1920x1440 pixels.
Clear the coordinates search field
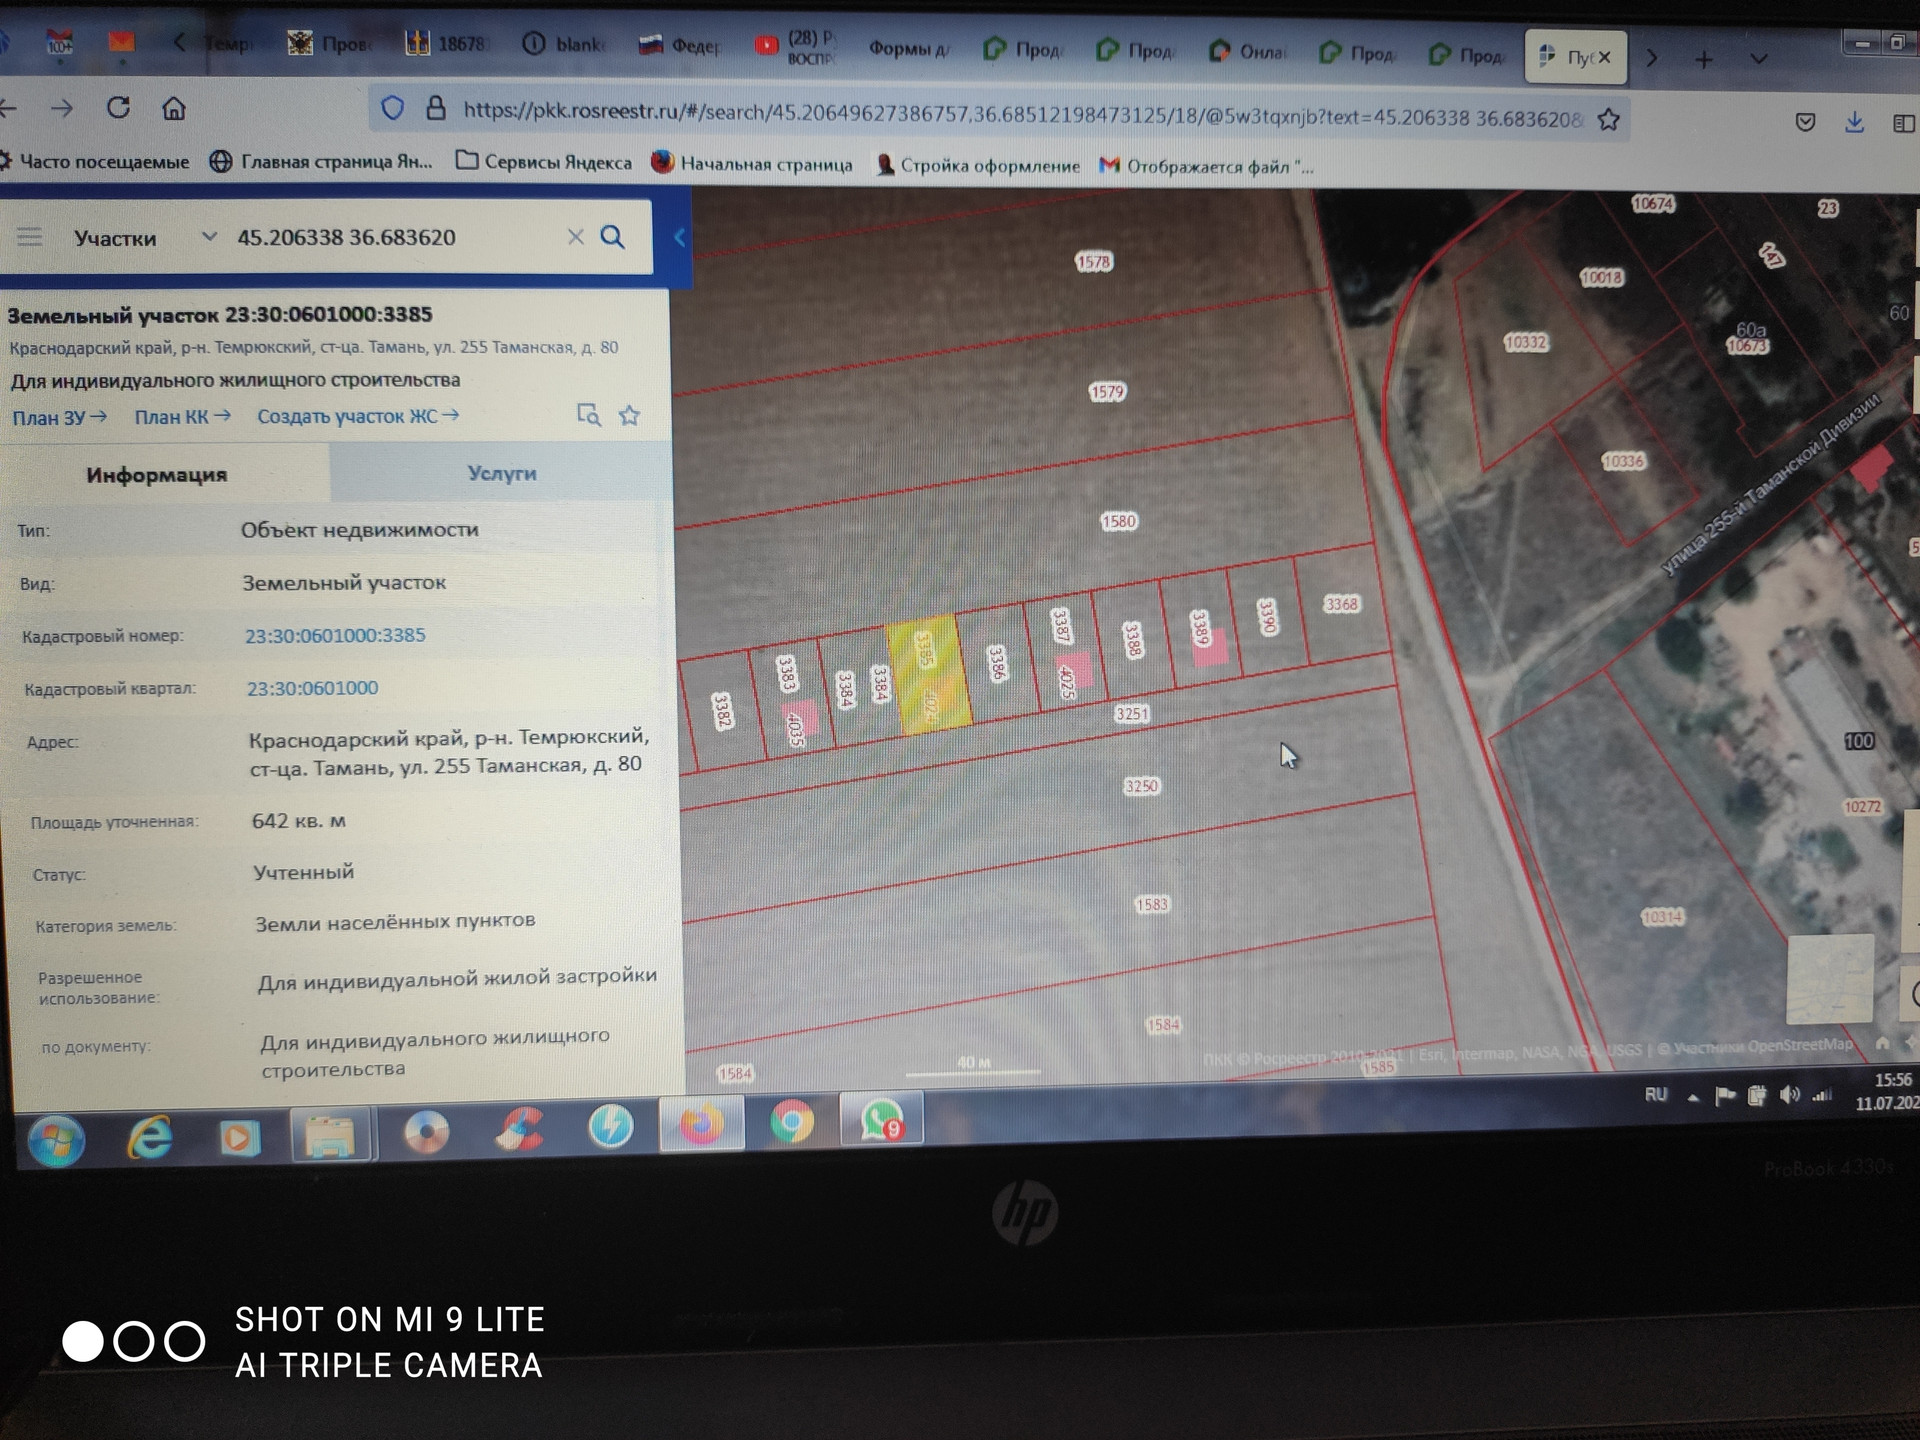coord(575,237)
